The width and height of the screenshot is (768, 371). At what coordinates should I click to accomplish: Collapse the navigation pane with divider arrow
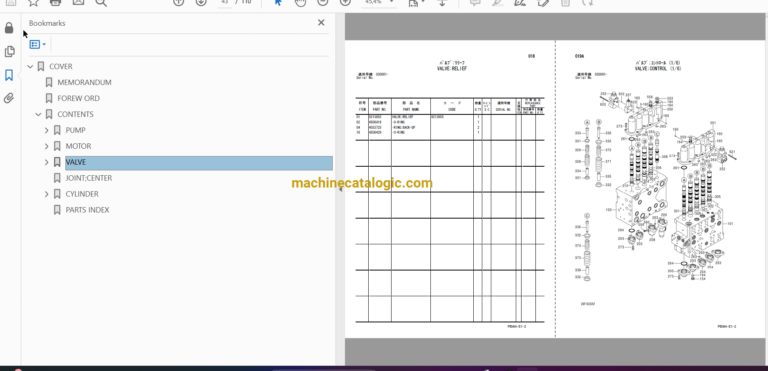coord(340,189)
